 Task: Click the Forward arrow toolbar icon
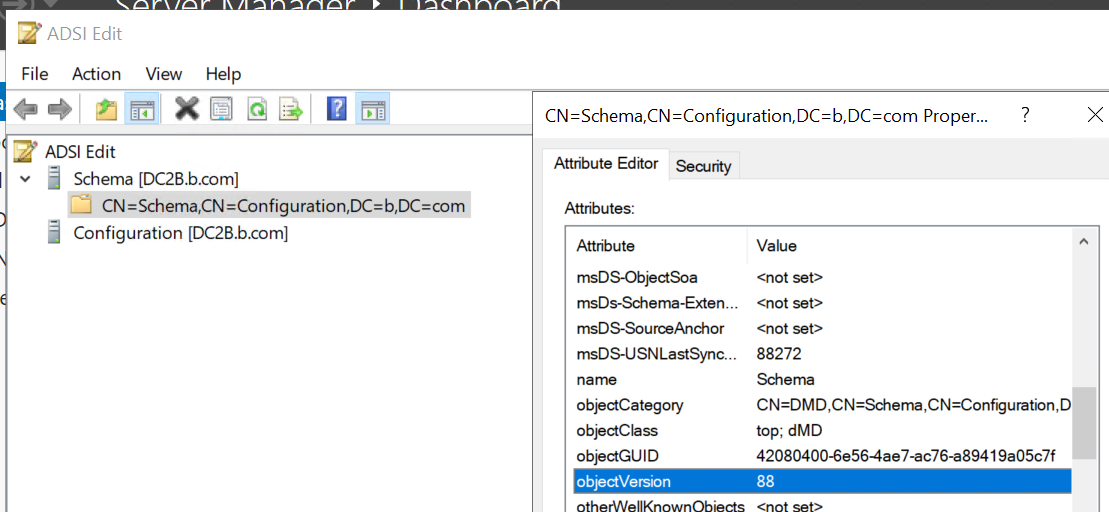pos(60,110)
